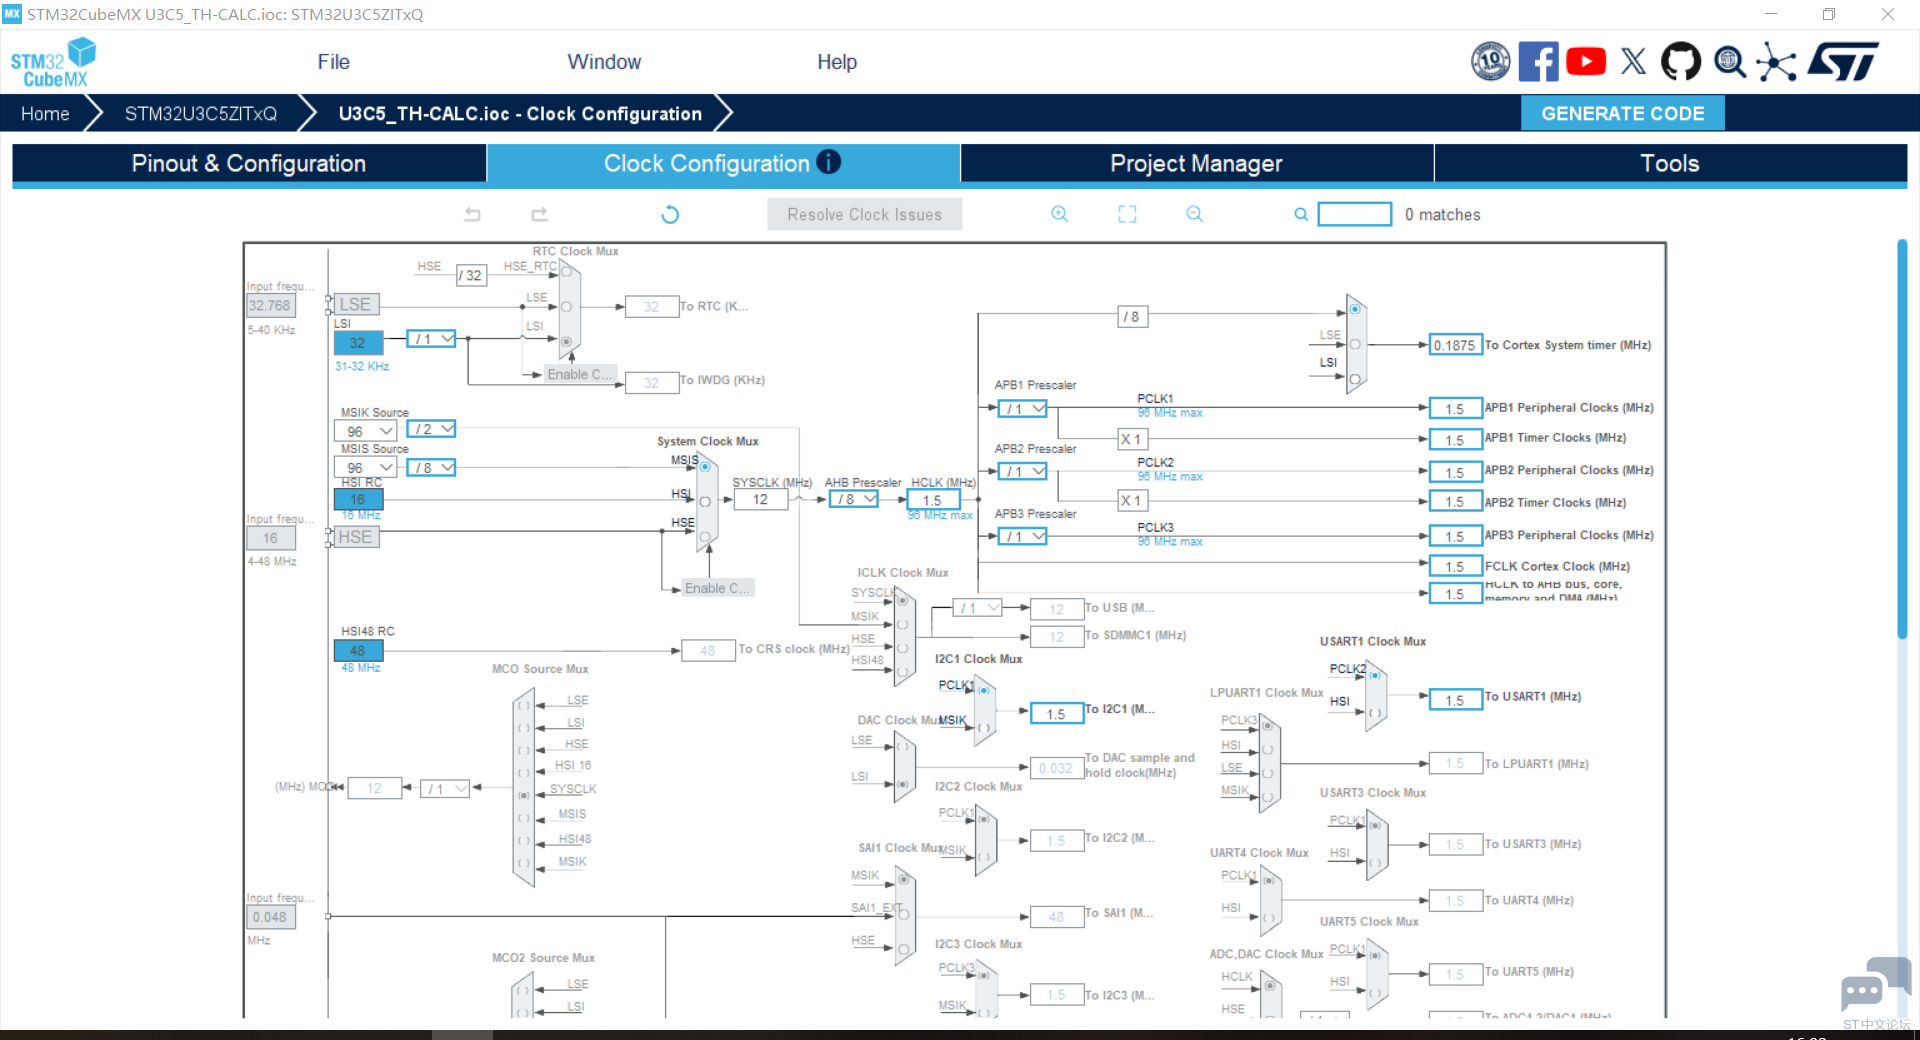The image size is (1920, 1040).
Task: Open the APB2 Prescaler dropdown
Action: click(1022, 471)
